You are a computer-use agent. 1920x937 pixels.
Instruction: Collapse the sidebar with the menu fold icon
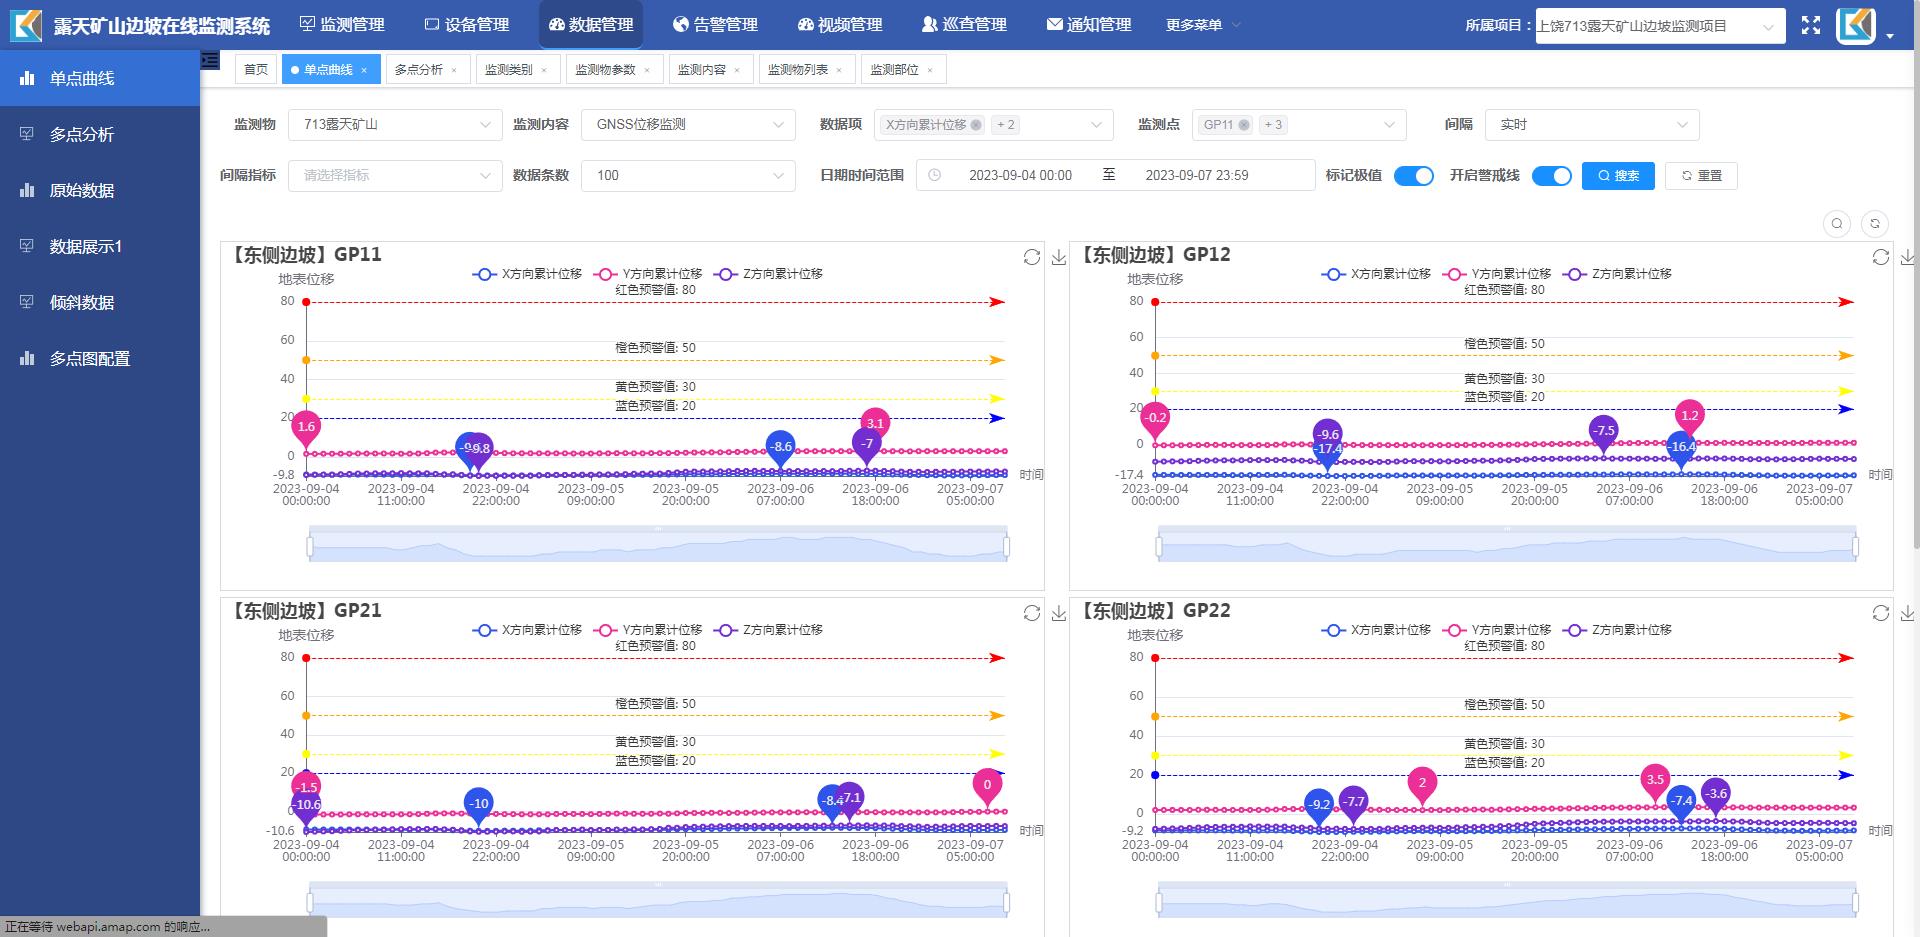coord(210,60)
